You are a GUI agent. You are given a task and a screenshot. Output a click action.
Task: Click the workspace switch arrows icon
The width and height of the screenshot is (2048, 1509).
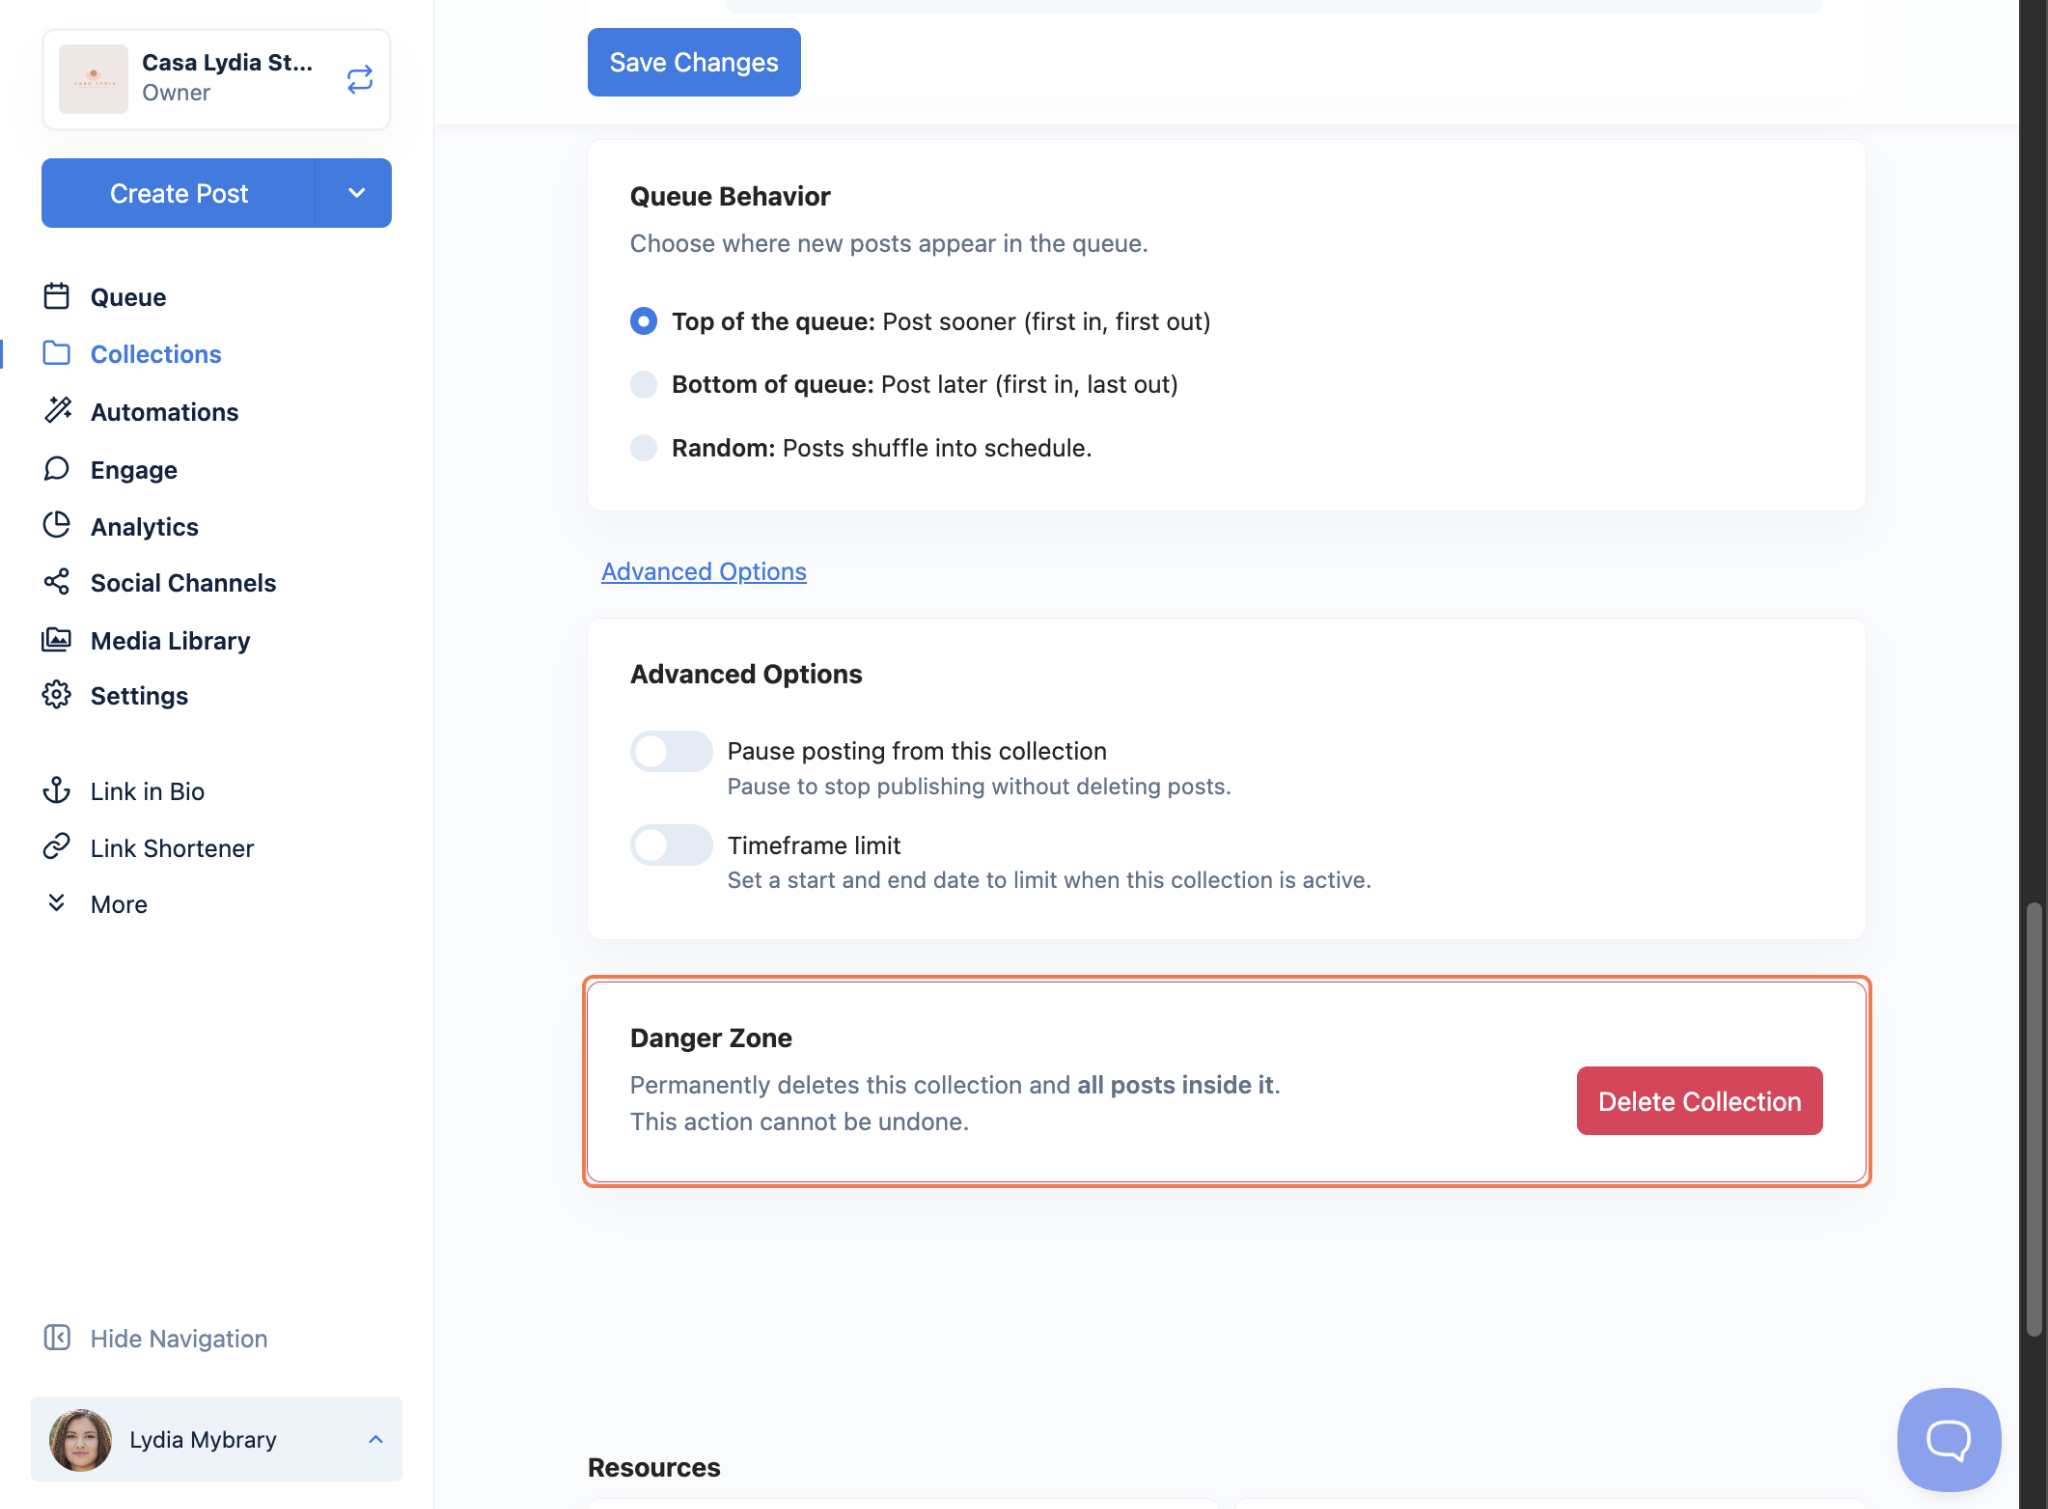pyautogui.click(x=359, y=79)
